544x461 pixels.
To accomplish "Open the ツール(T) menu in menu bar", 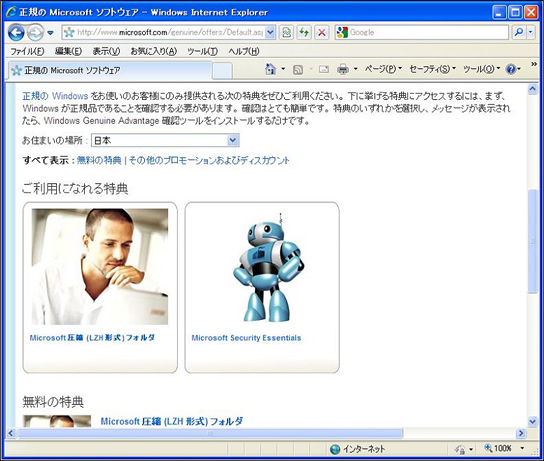I will (203, 51).
